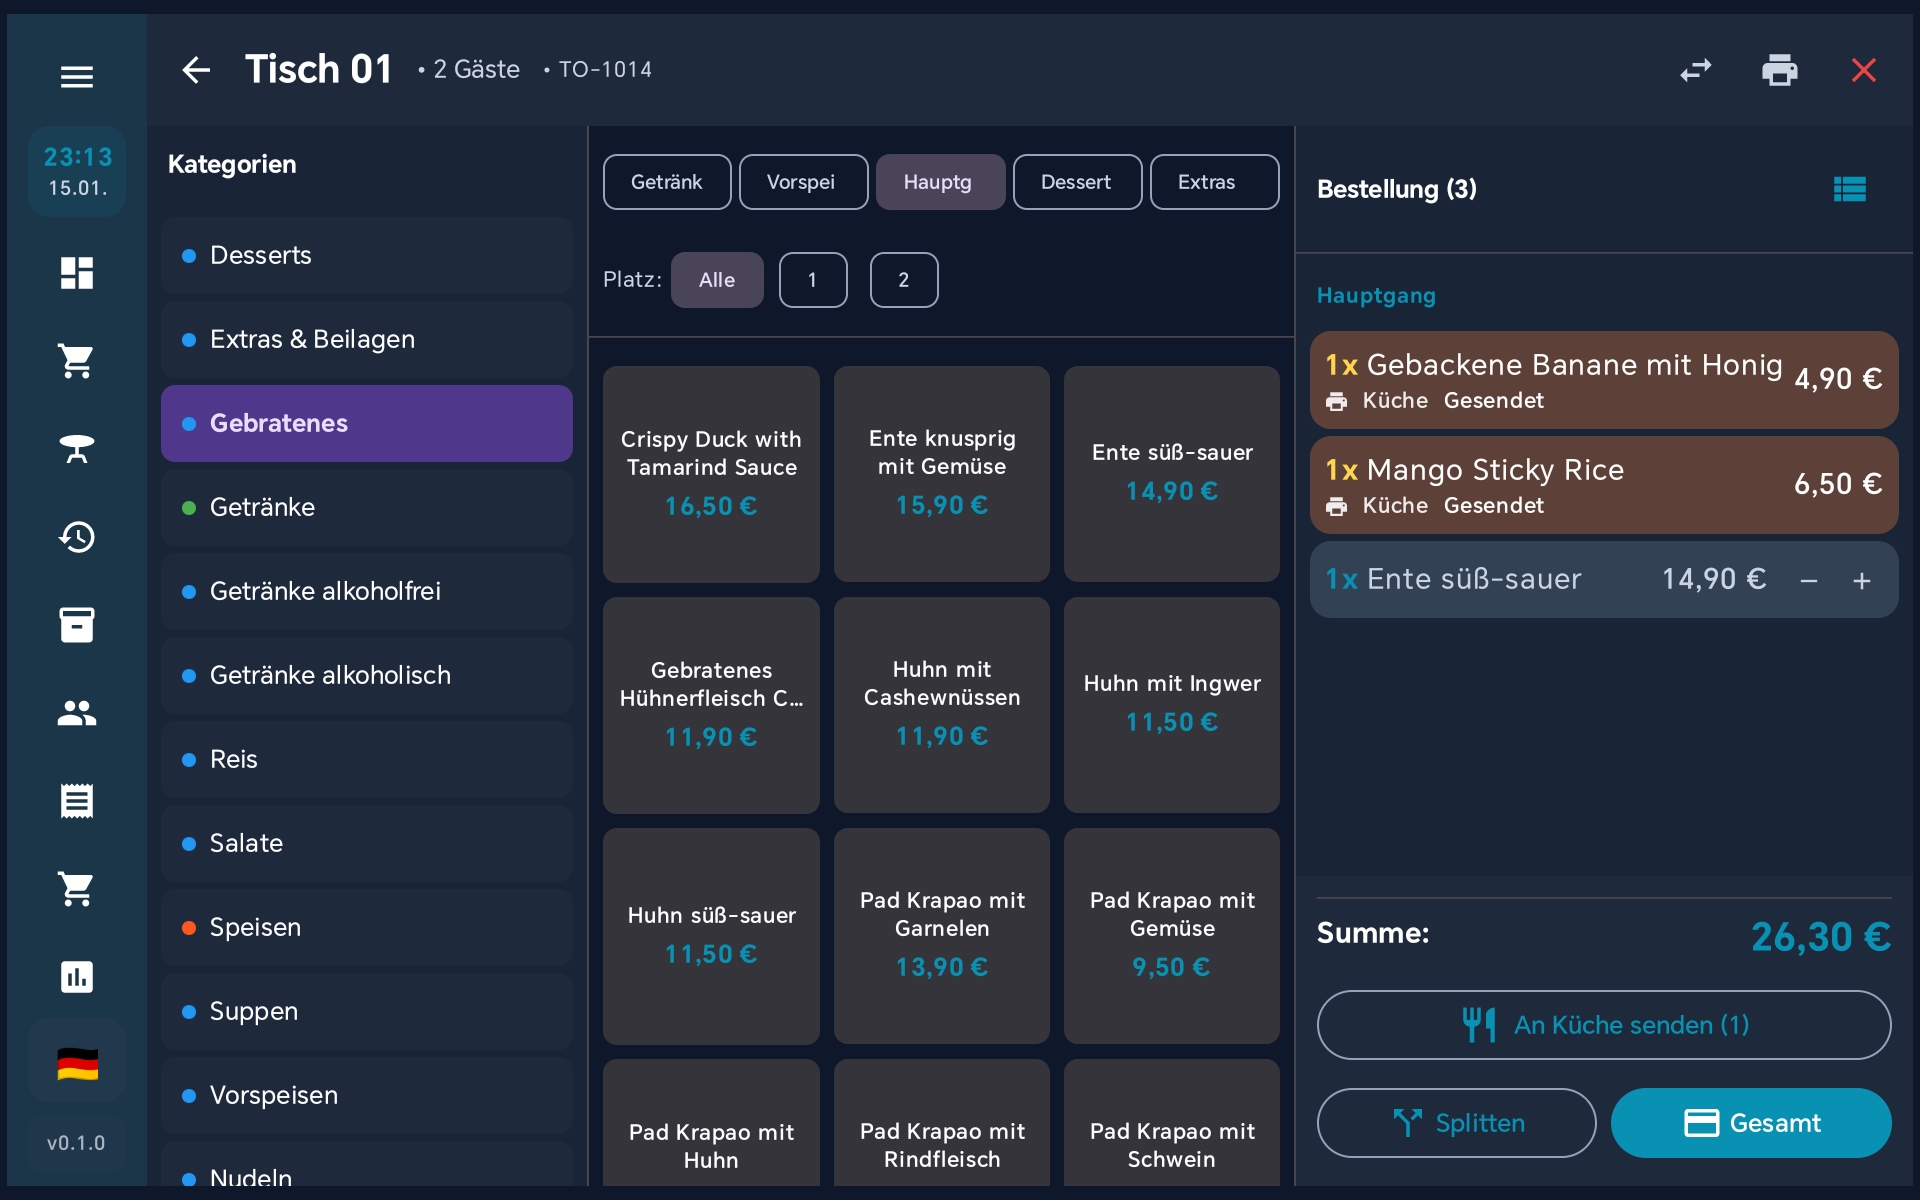Print the order with the printer icon
The height and width of the screenshot is (1200, 1920).
click(1779, 70)
